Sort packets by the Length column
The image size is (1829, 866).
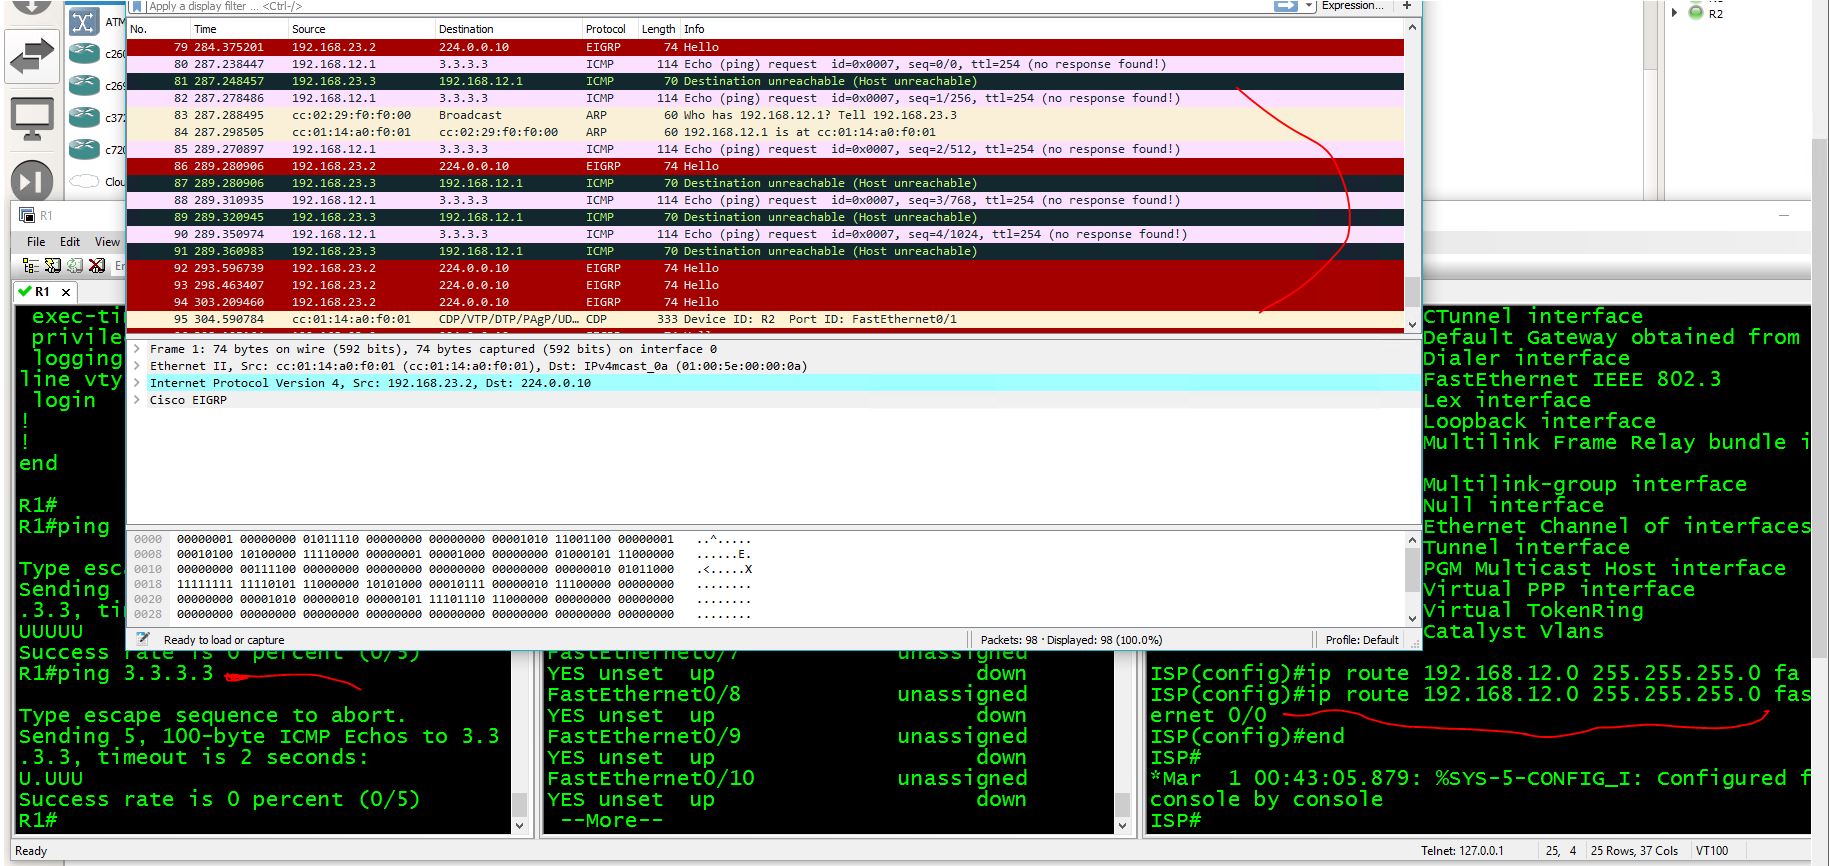click(658, 29)
